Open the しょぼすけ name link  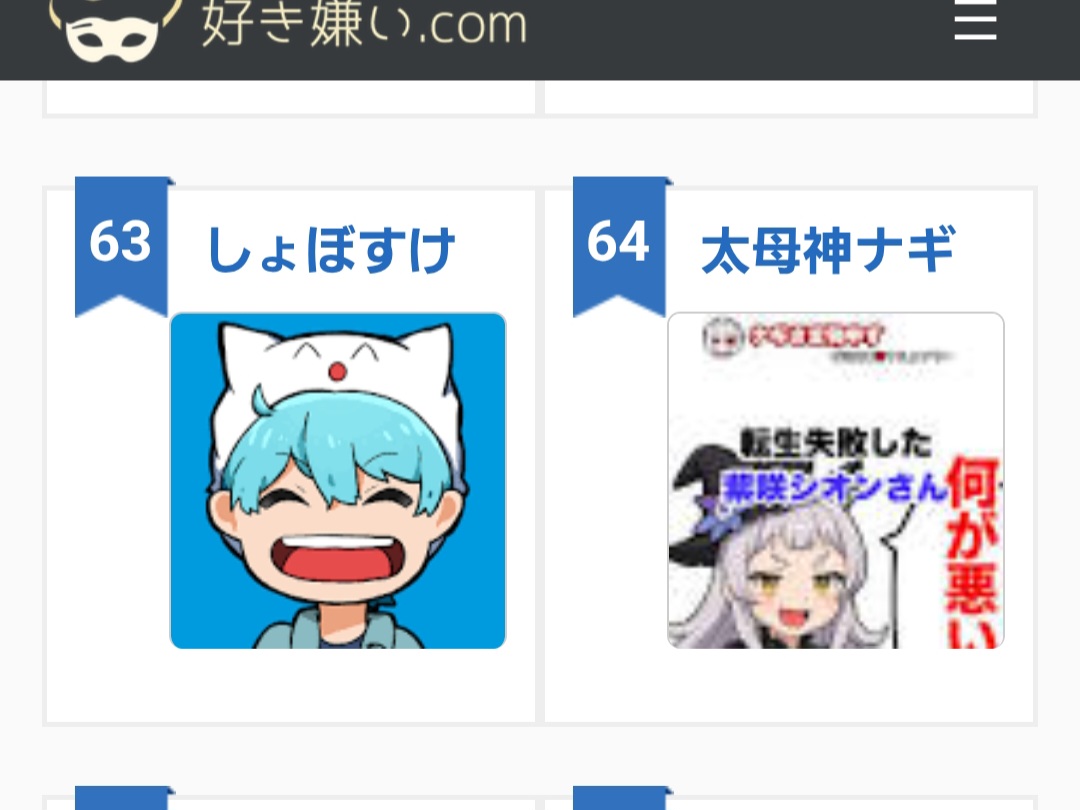click(x=331, y=249)
